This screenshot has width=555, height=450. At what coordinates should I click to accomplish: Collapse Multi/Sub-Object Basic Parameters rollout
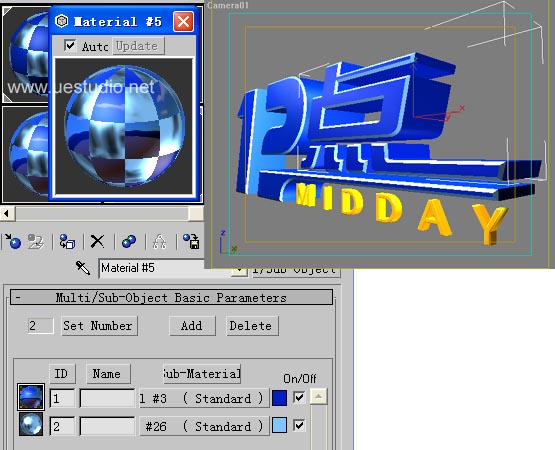171,297
